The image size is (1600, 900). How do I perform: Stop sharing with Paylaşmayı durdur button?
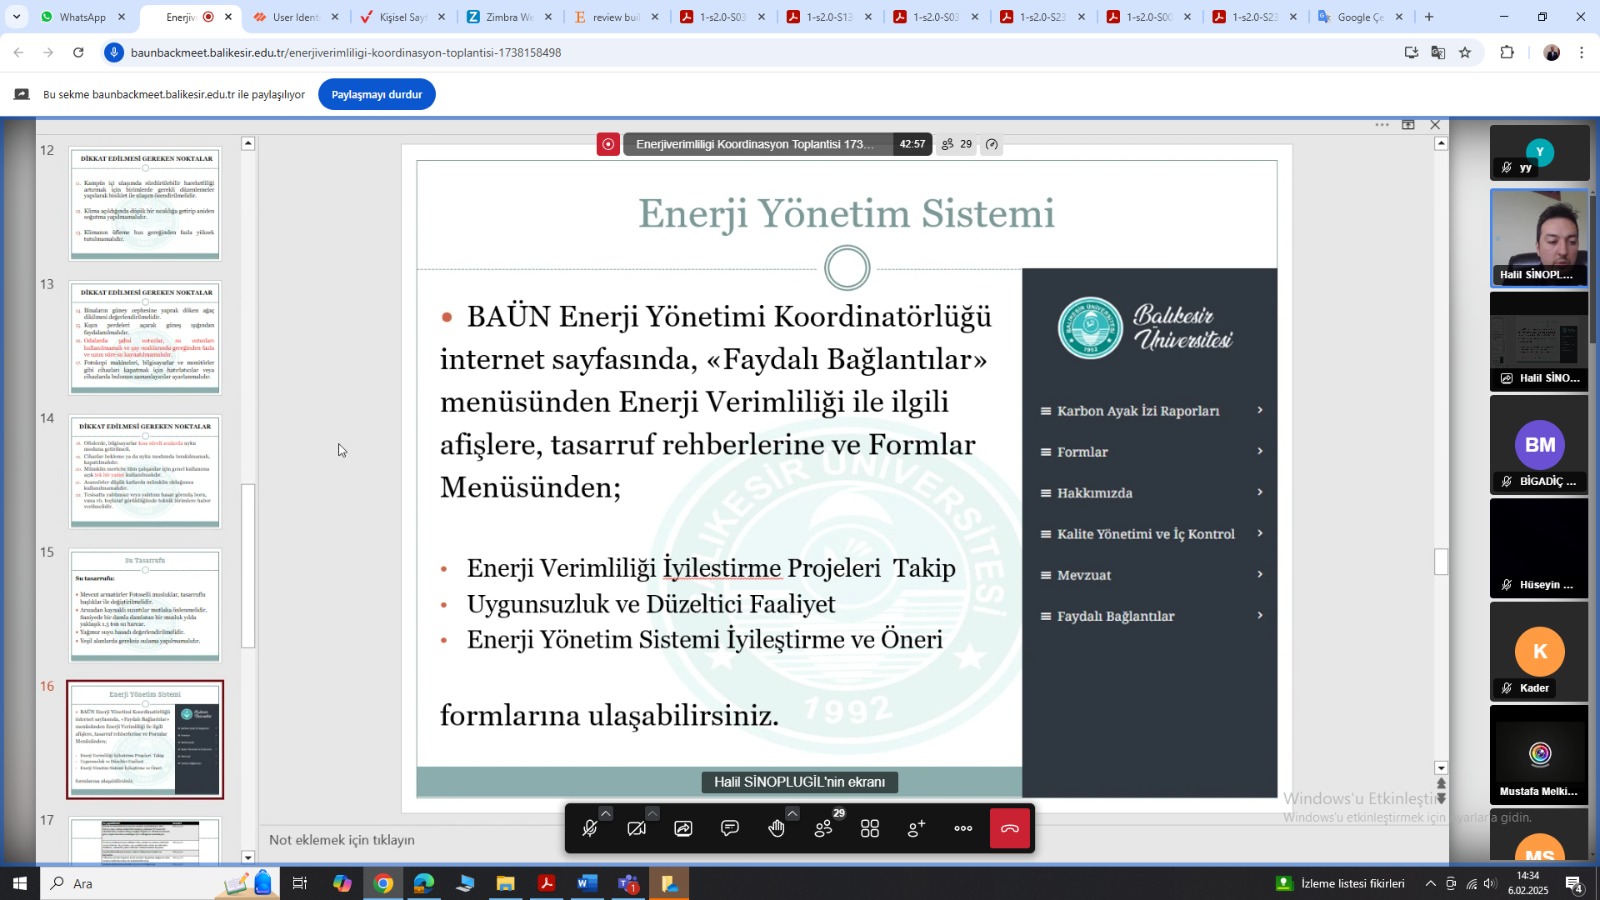pyautogui.click(x=377, y=94)
